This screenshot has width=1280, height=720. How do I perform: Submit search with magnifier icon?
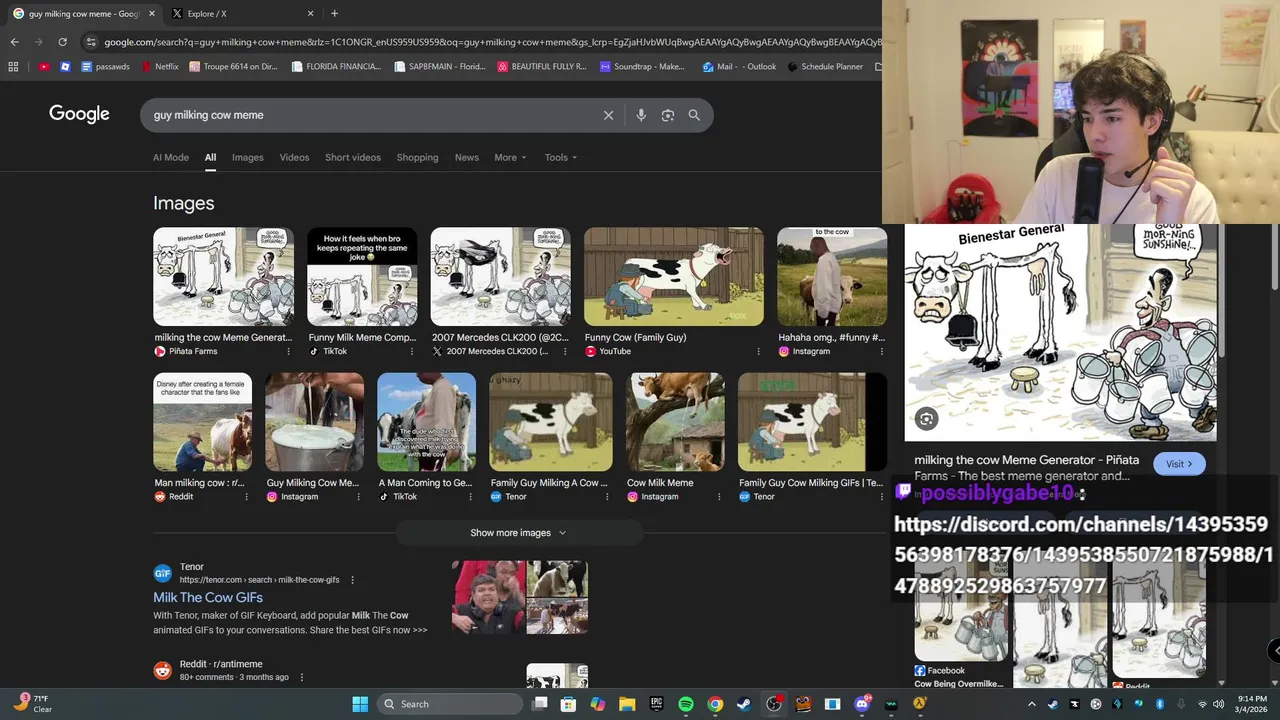(694, 115)
